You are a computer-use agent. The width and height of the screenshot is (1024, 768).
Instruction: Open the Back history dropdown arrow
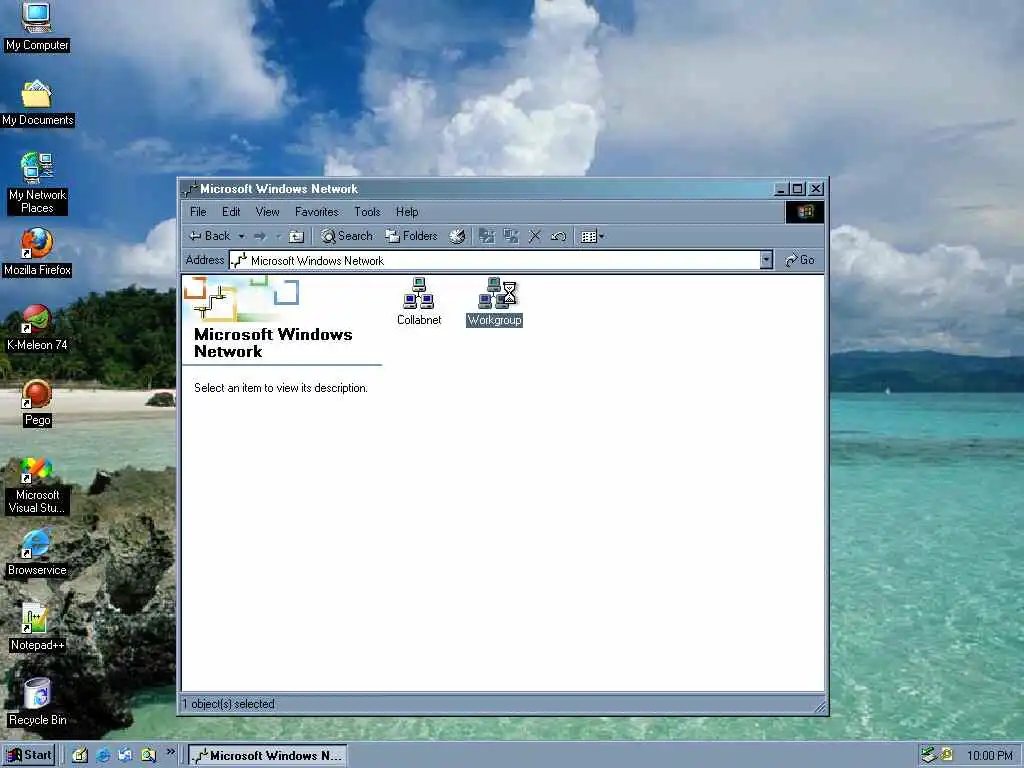coord(241,236)
